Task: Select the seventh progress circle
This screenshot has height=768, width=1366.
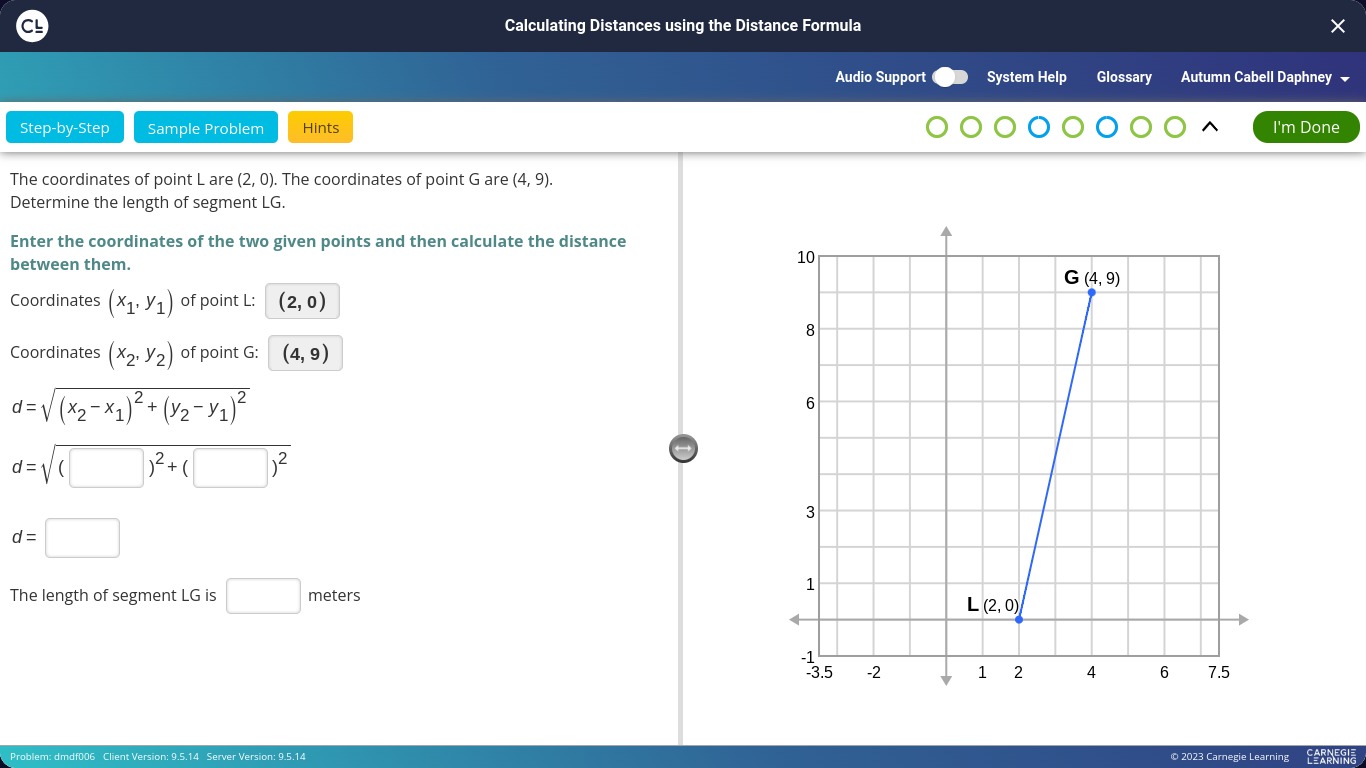Action: click(1141, 127)
